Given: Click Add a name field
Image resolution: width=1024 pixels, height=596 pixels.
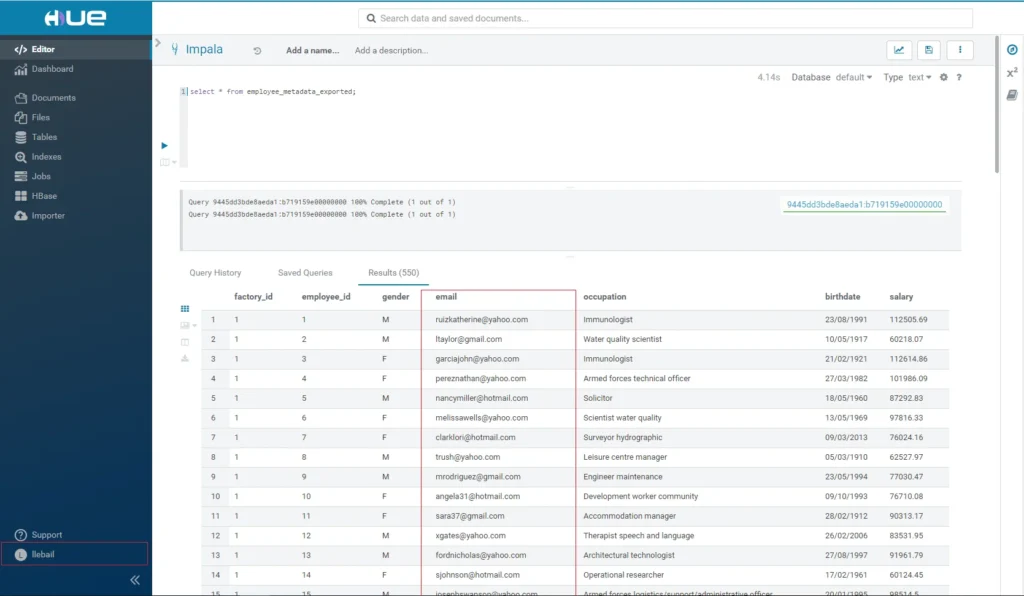Looking at the screenshot, I should click(312, 50).
